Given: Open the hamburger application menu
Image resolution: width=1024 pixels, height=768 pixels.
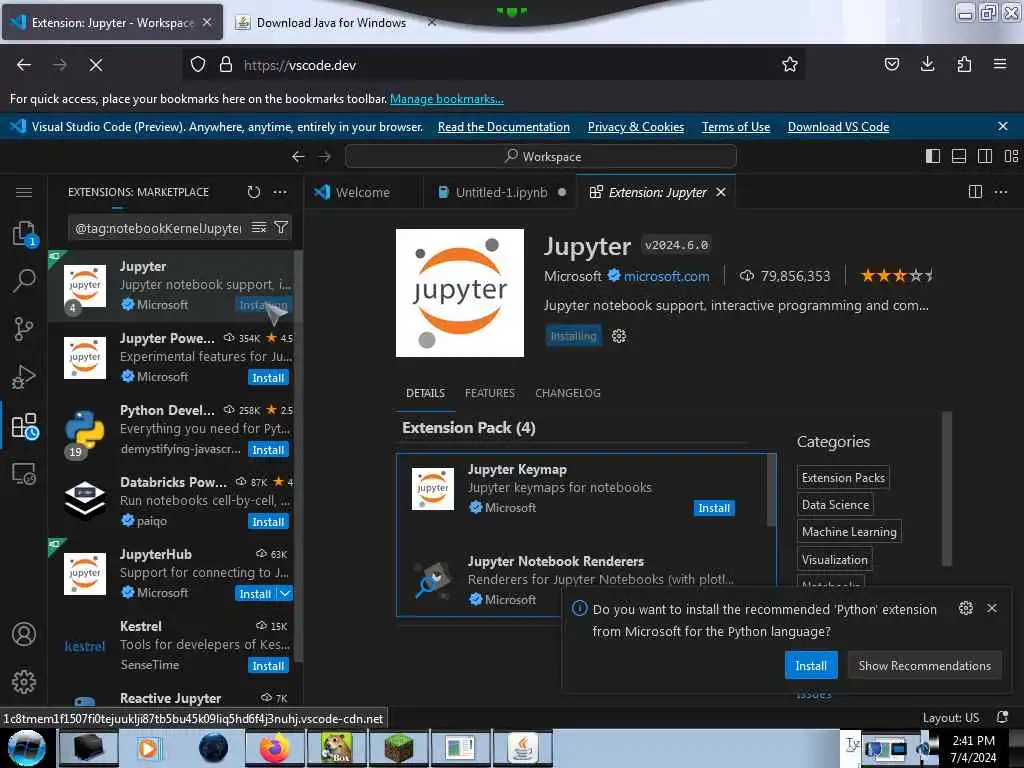Looking at the screenshot, I should pyautogui.click(x=24, y=192).
